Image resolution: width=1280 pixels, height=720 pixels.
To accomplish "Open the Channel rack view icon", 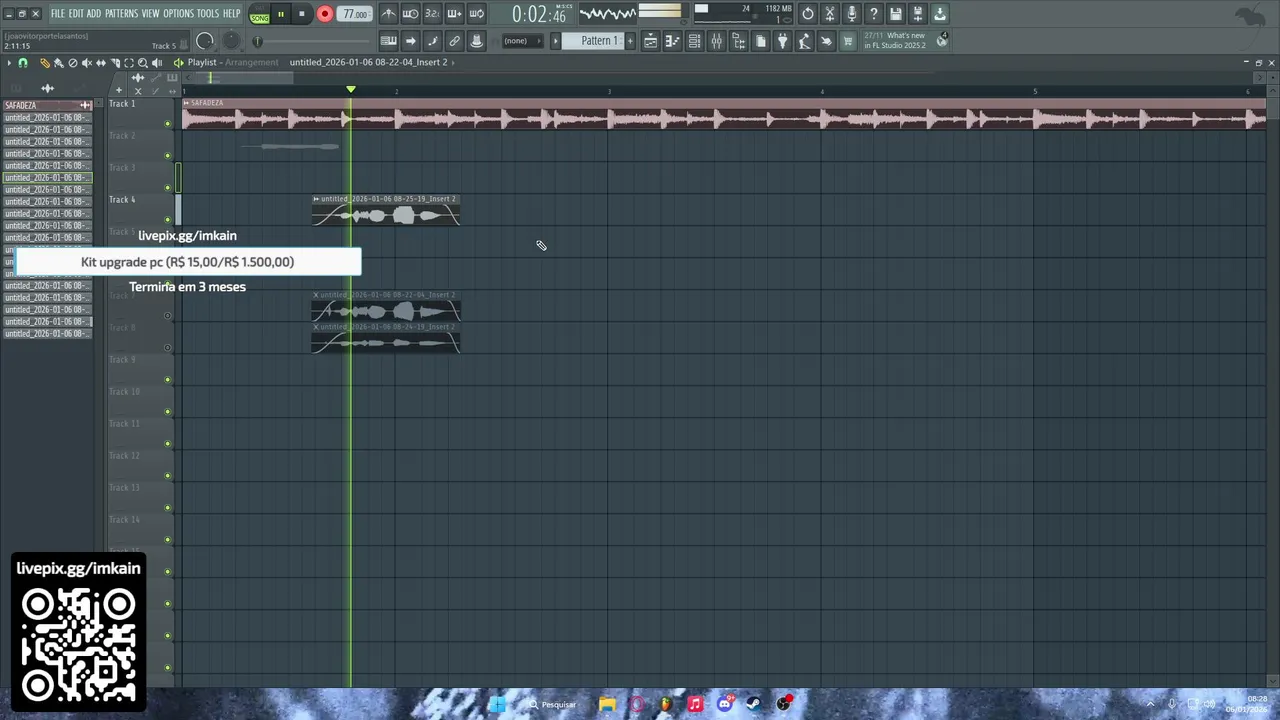I will 694,41.
